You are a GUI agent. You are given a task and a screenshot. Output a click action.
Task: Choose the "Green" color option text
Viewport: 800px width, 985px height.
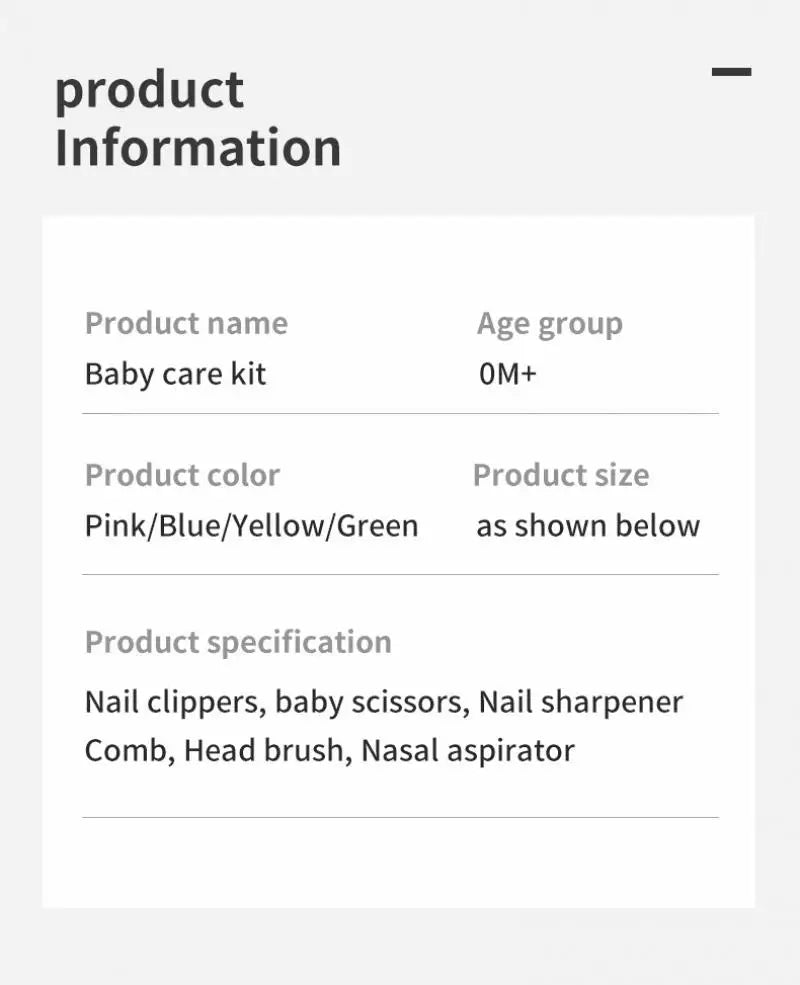378,526
